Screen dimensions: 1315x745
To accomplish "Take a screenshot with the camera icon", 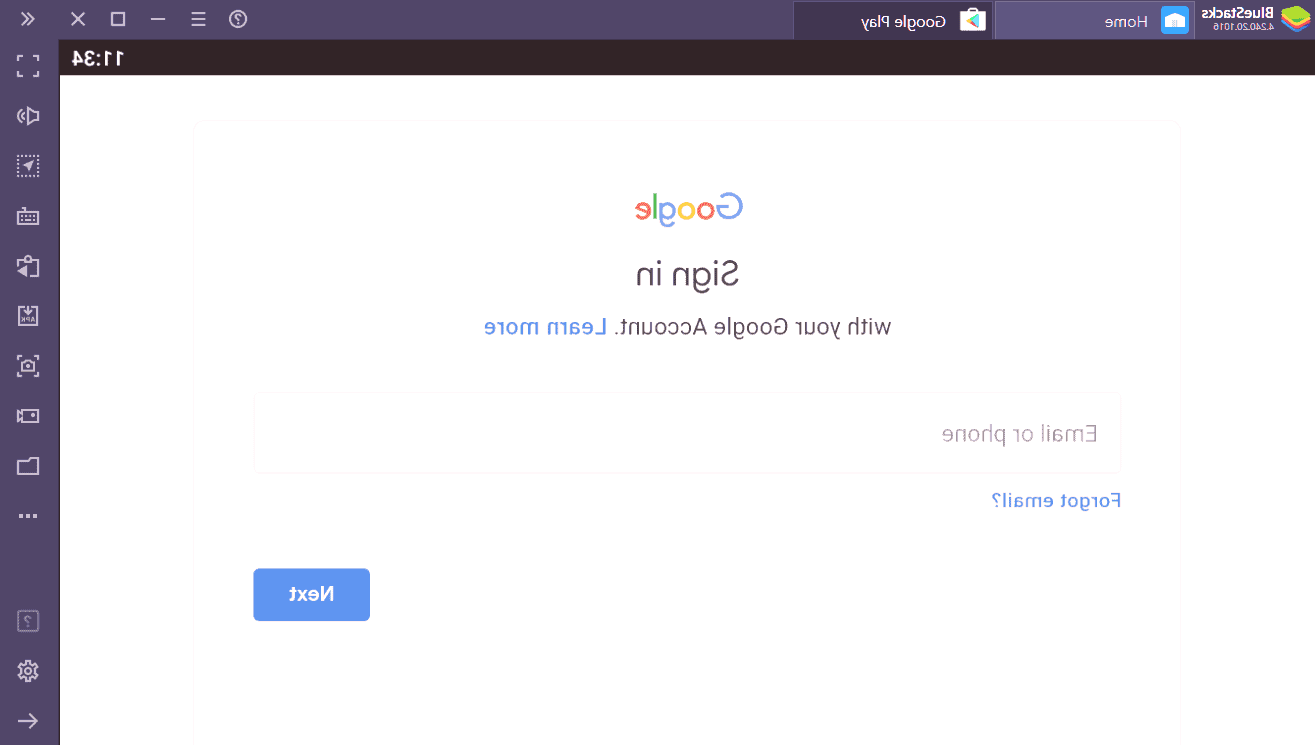I will (x=28, y=366).
